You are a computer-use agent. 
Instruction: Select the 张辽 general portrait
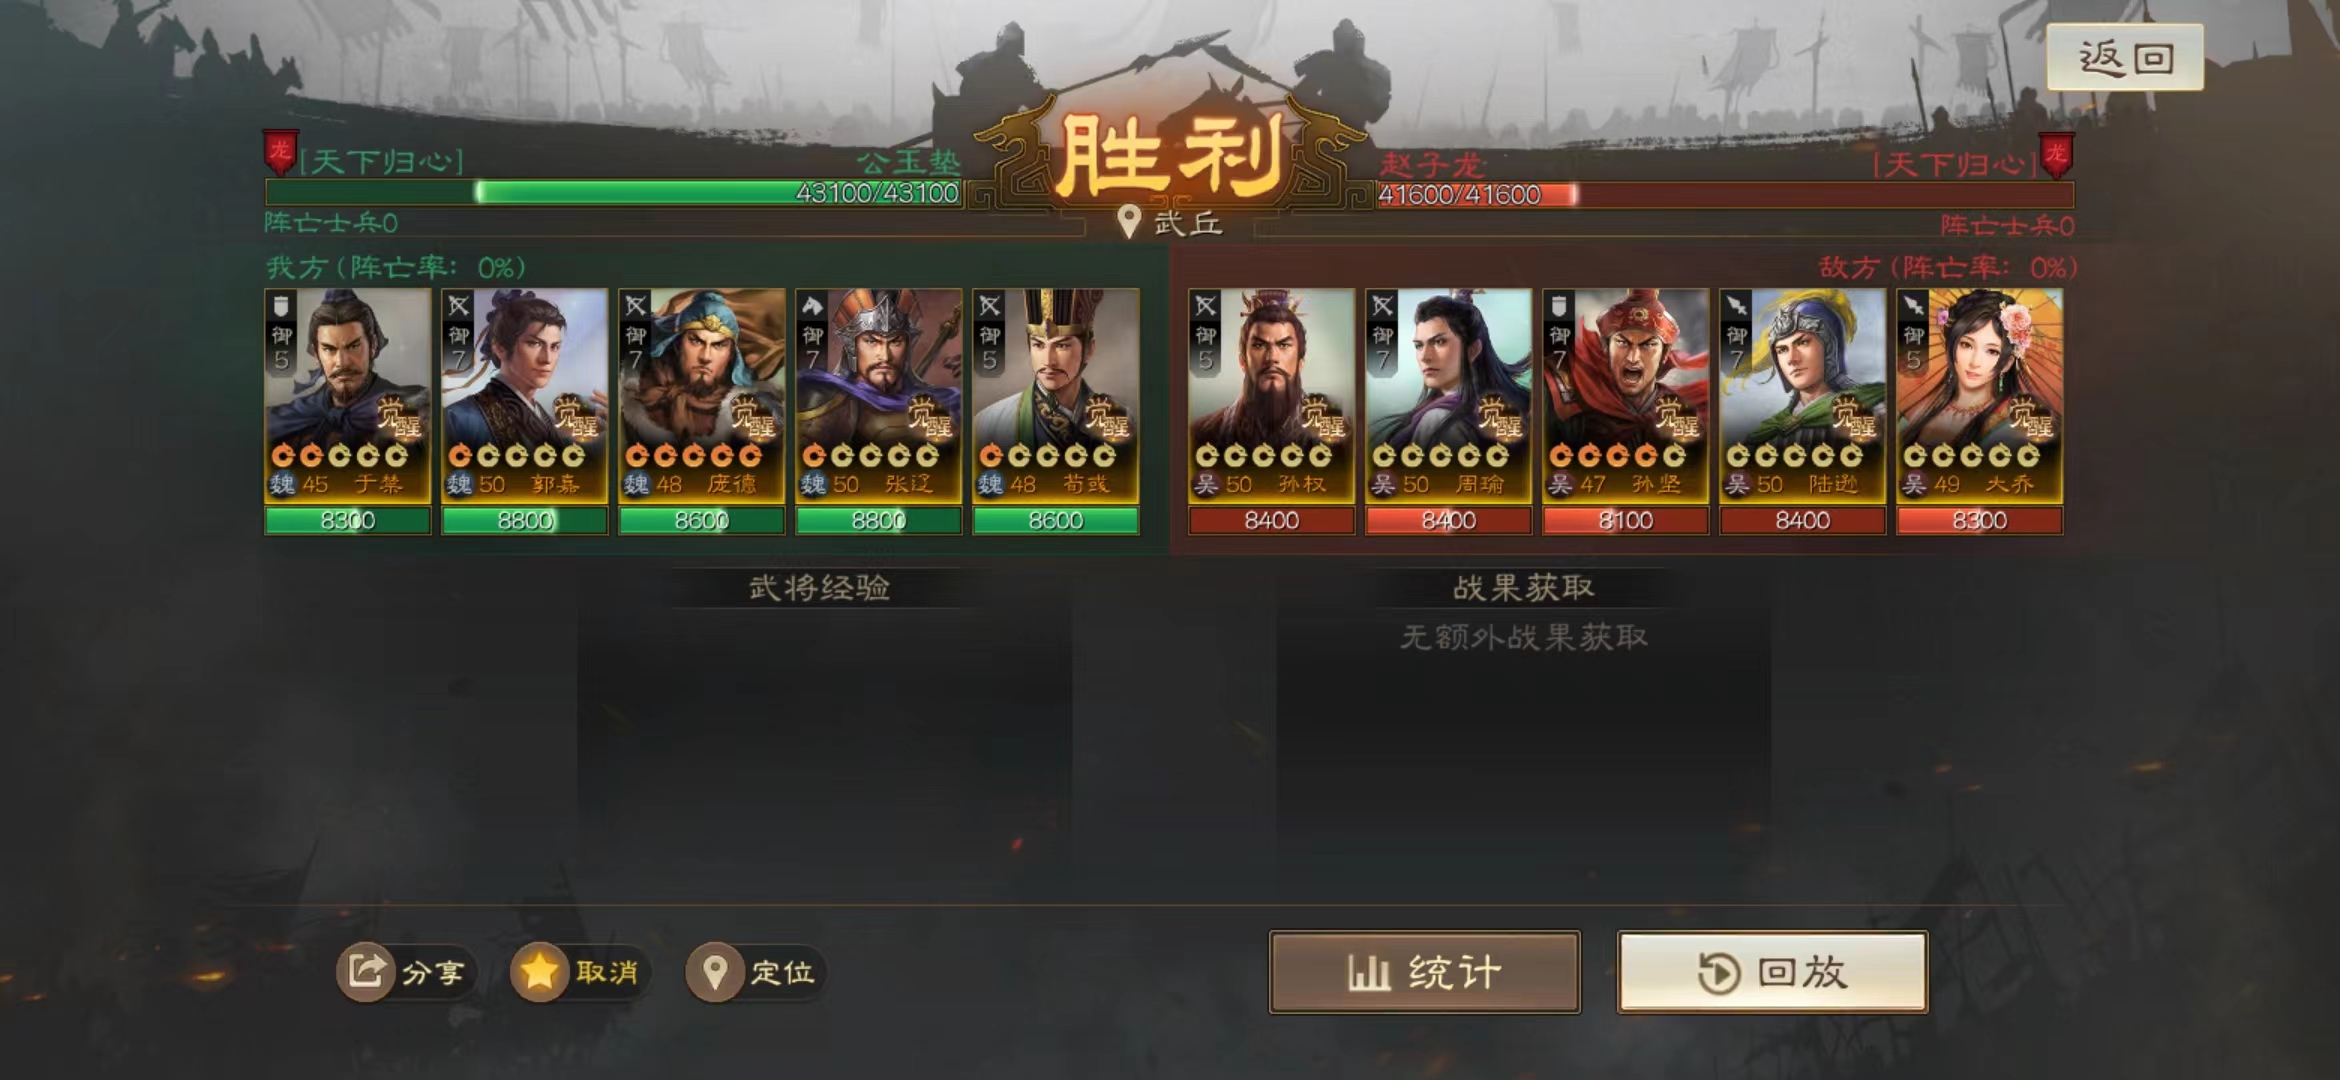pyautogui.click(x=878, y=396)
